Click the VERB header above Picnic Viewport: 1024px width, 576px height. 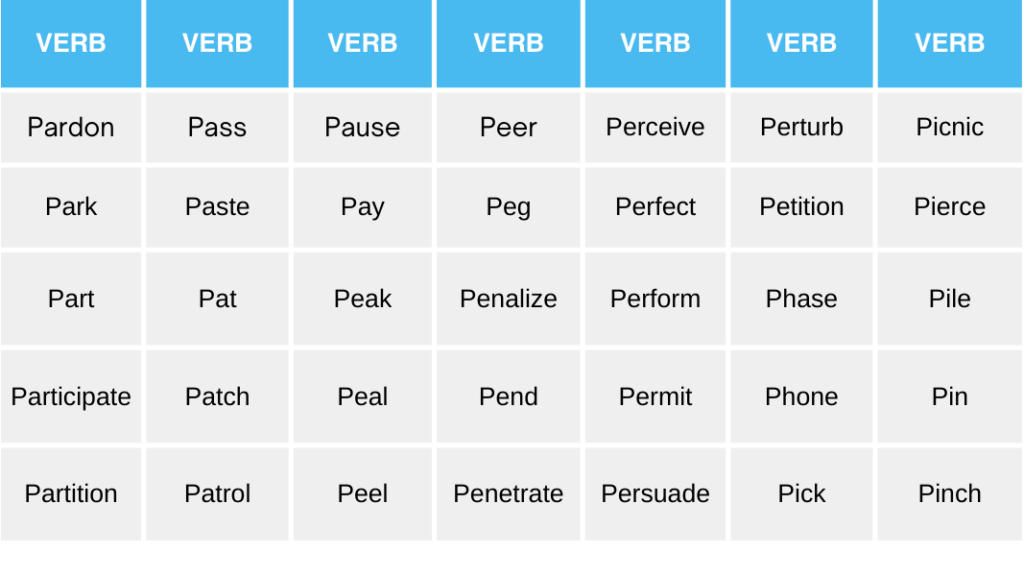point(949,43)
